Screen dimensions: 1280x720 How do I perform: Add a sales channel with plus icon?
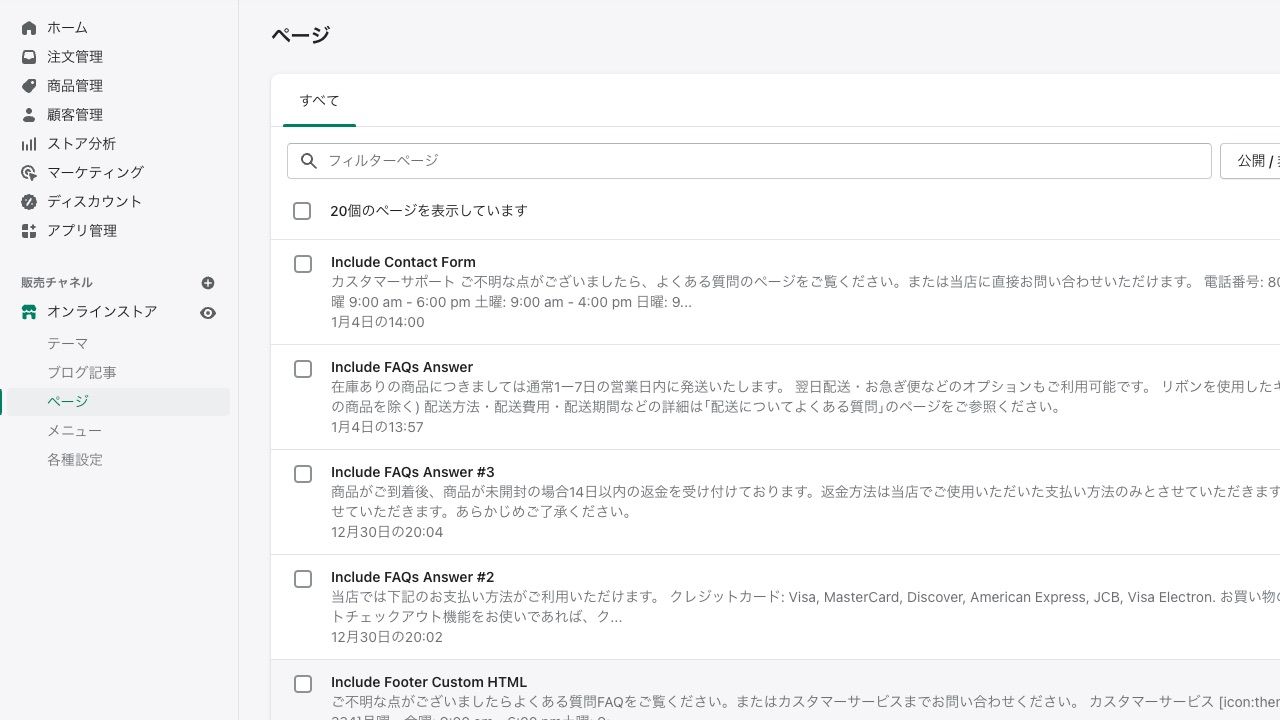point(208,283)
